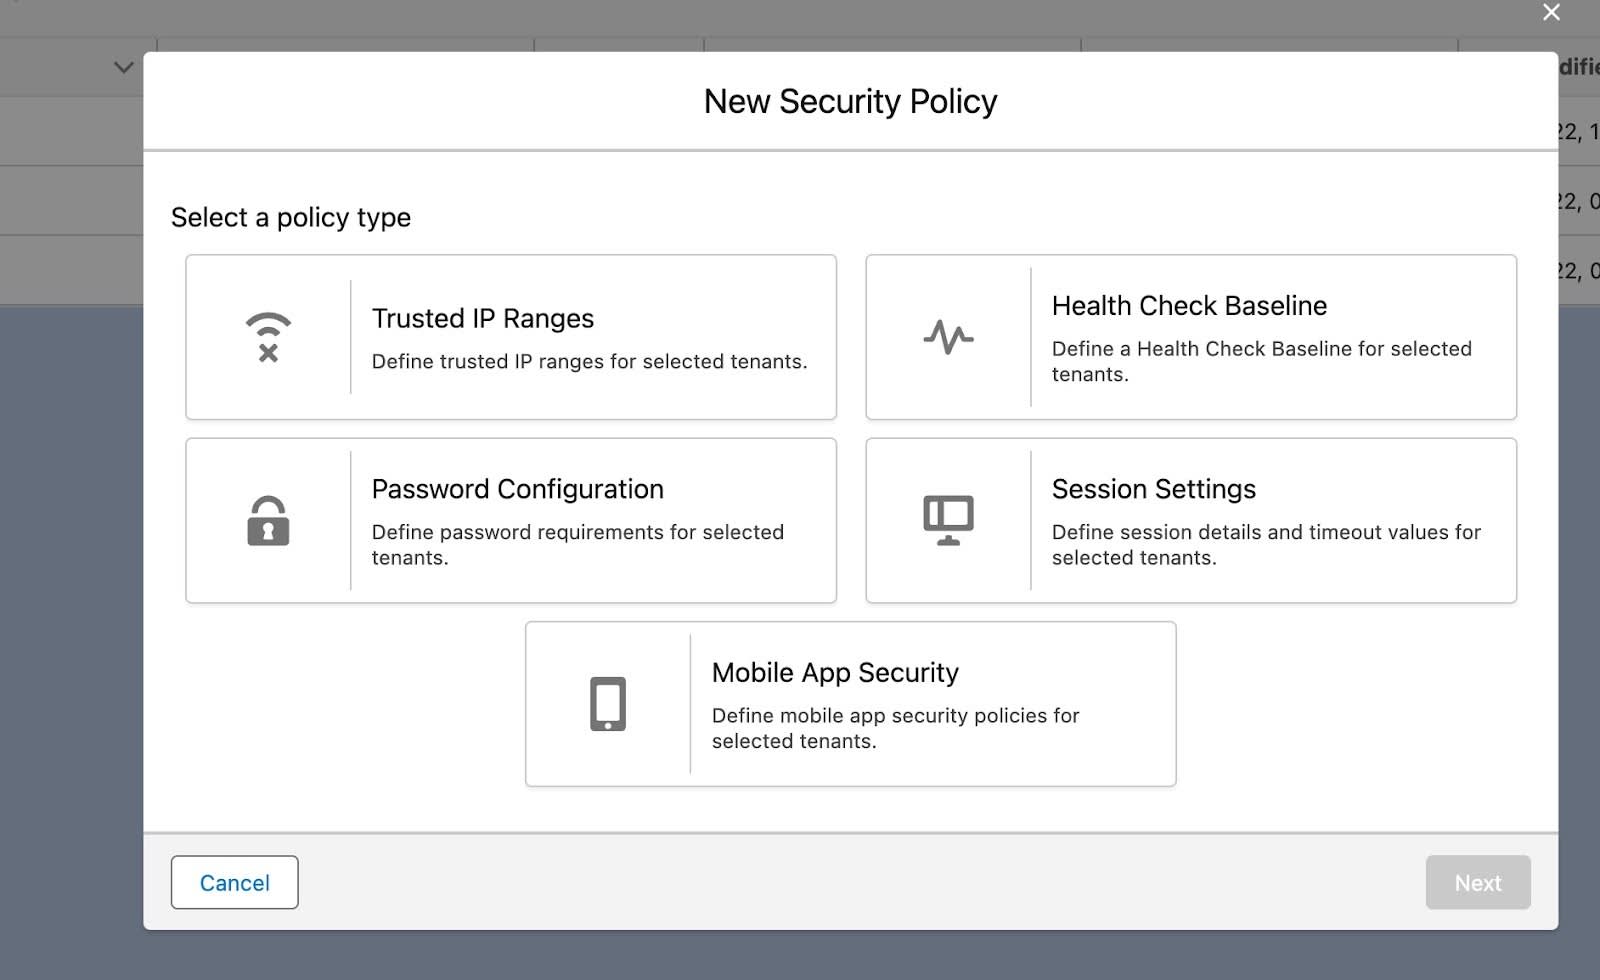Click the Session Settings monitor icon
The image size is (1600, 980).
coord(948,518)
